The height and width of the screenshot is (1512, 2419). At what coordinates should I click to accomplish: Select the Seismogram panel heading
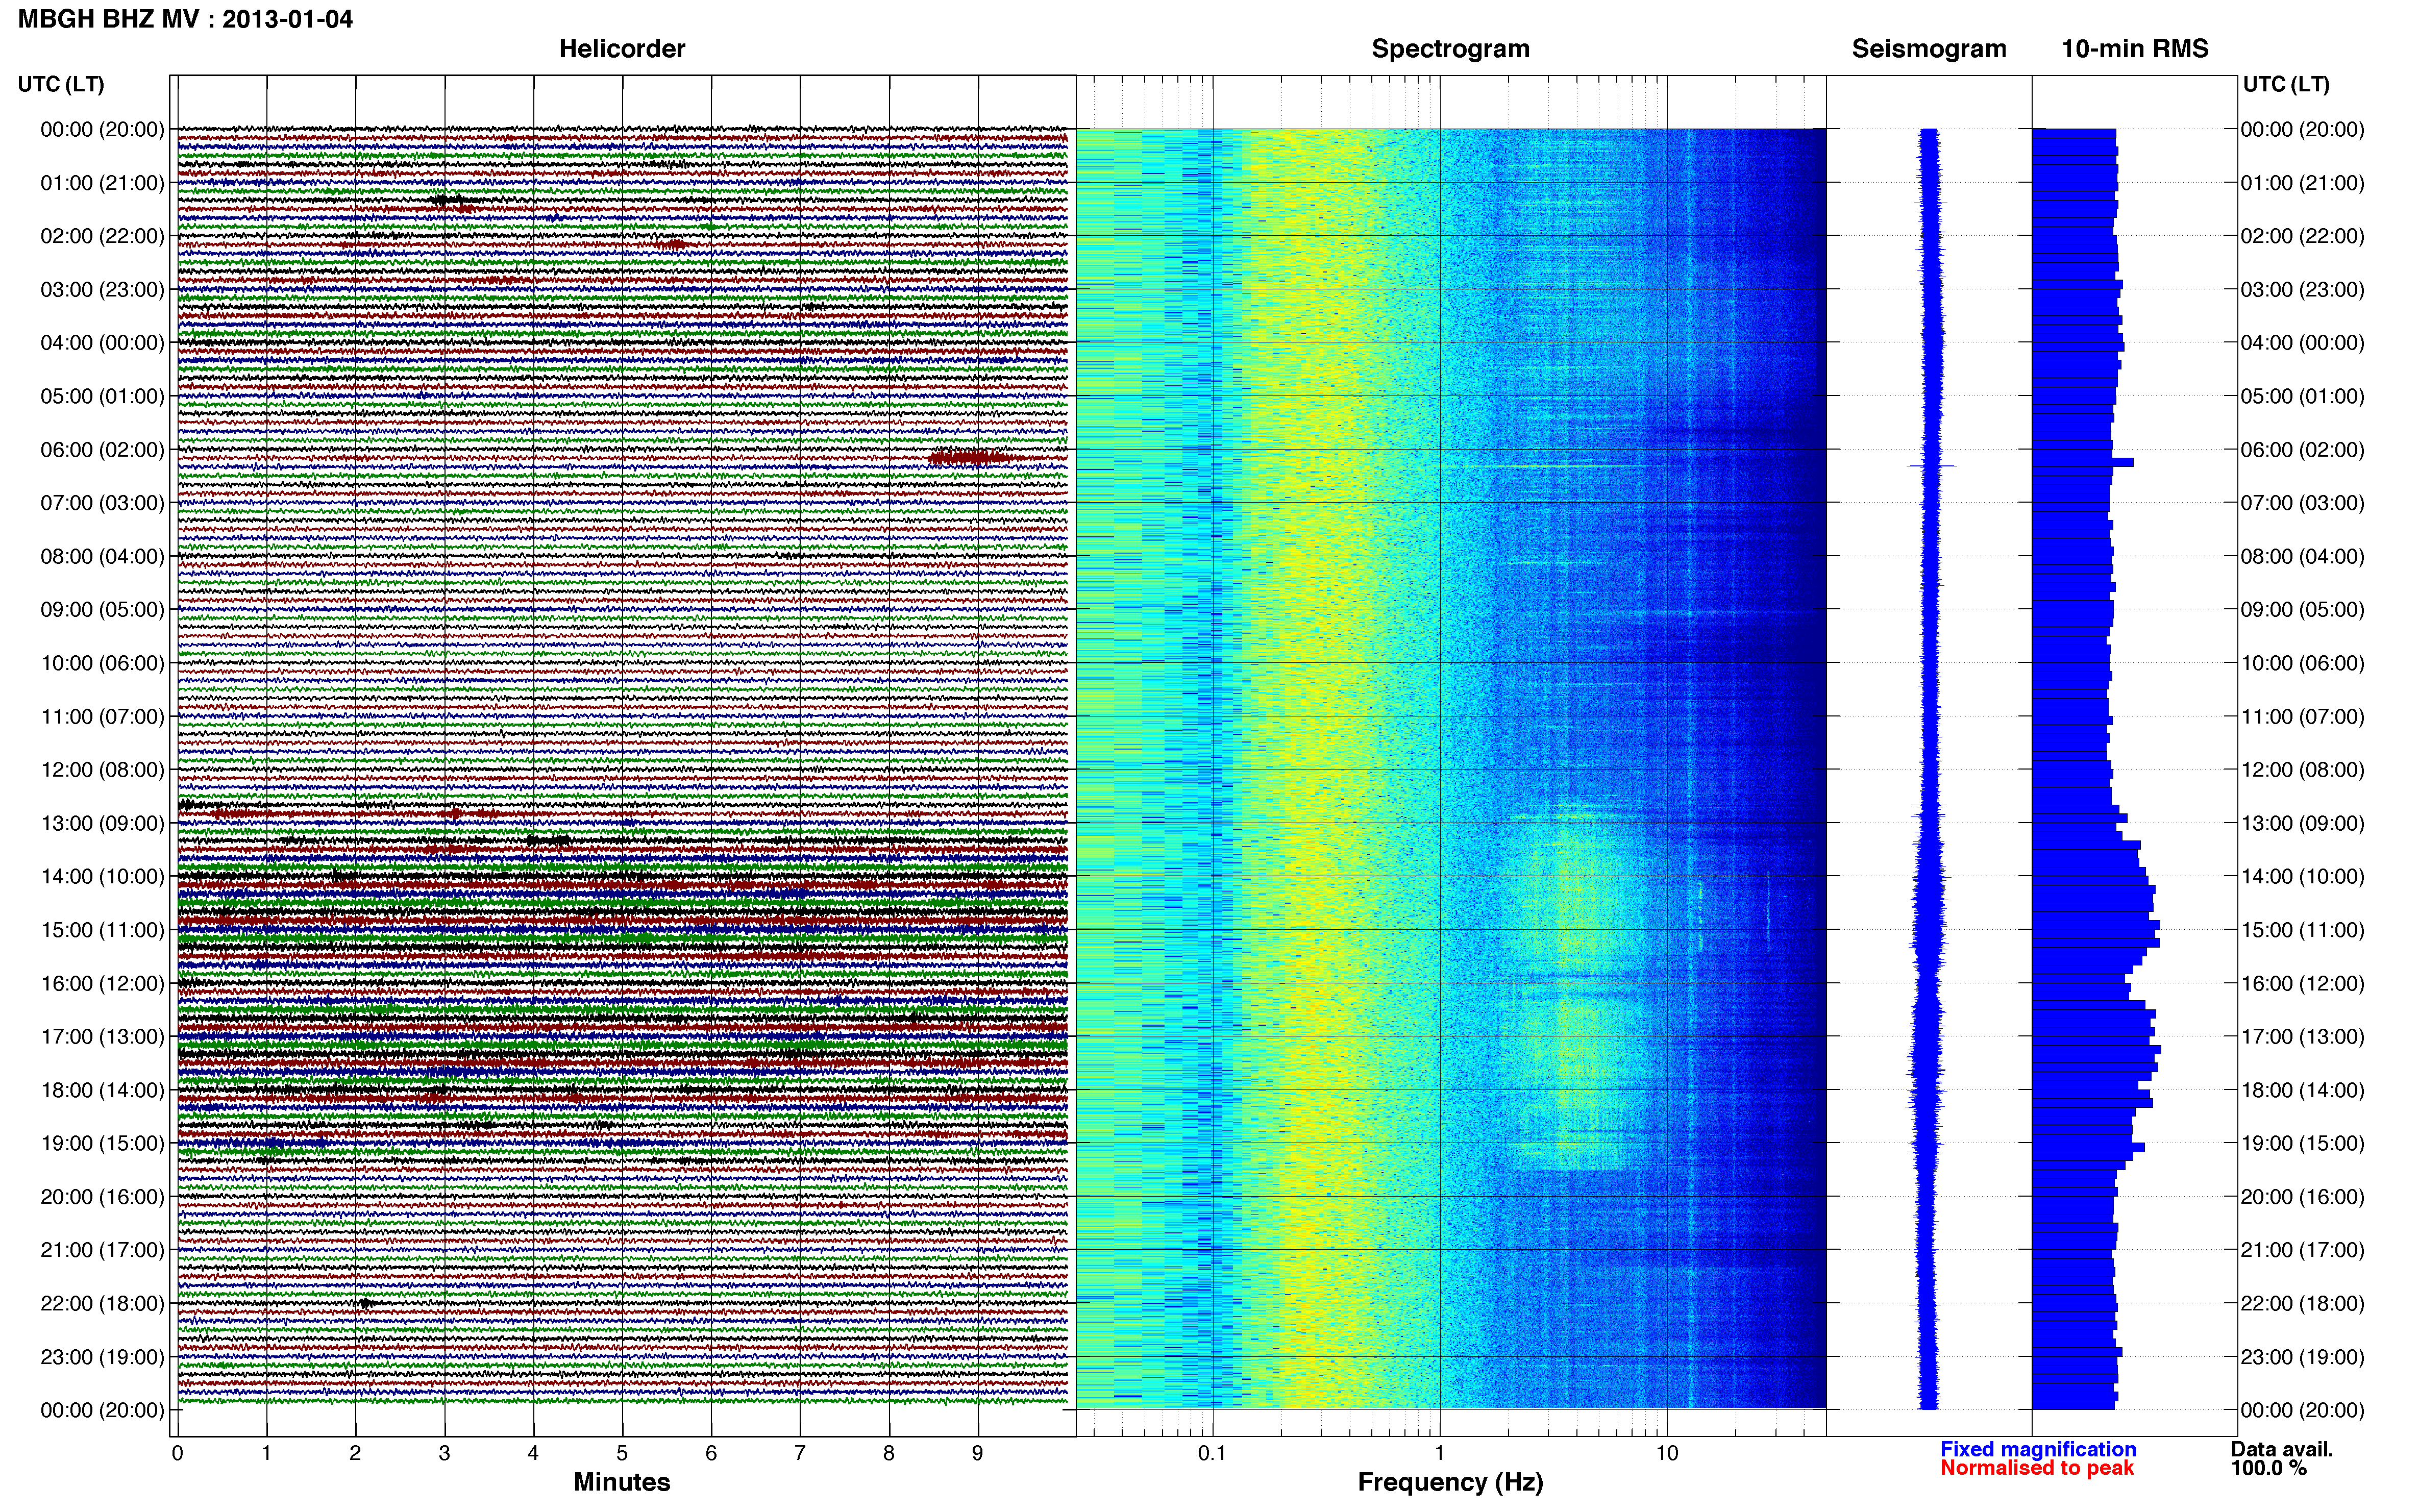point(1929,49)
